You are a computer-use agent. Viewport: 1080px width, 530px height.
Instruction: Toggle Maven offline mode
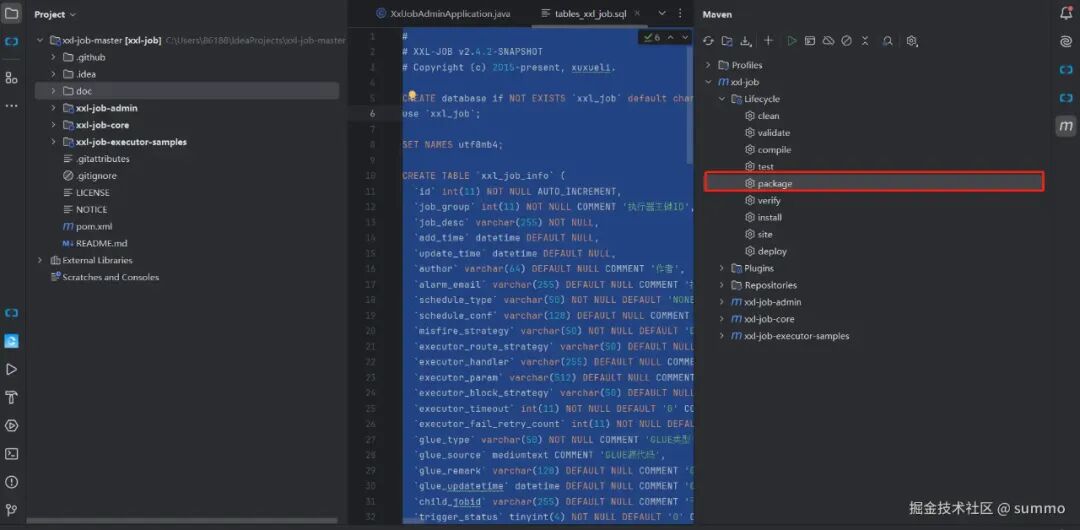tap(829, 41)
